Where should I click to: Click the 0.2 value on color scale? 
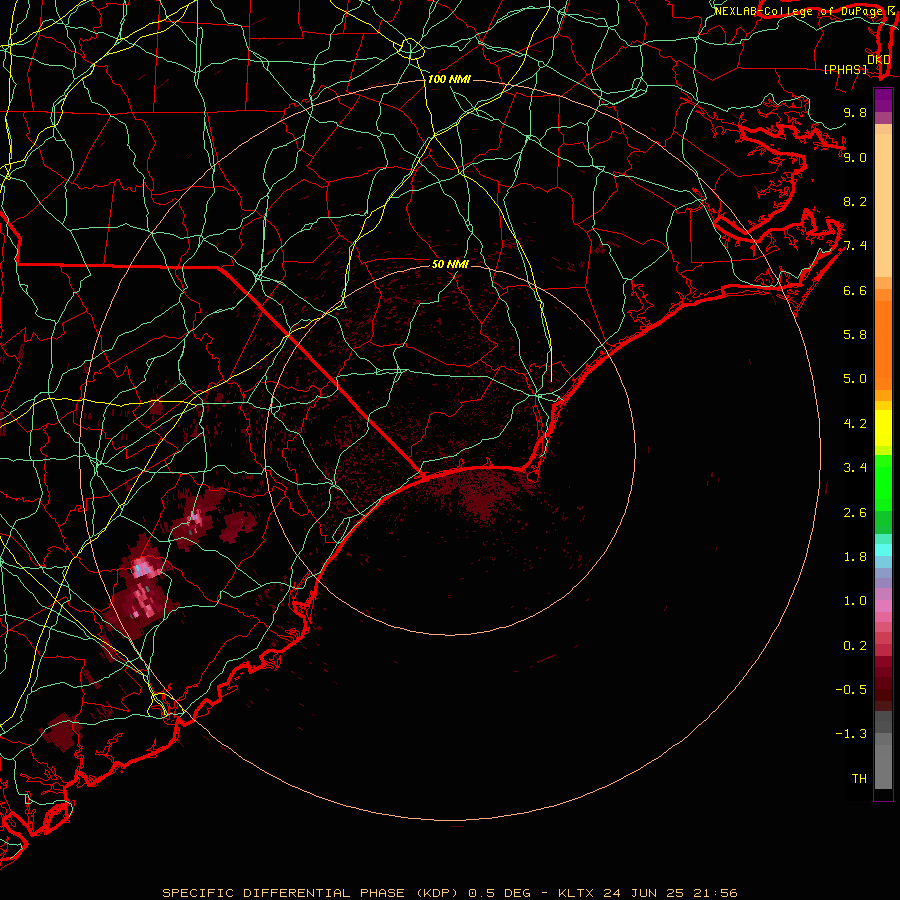click(855, 646)
